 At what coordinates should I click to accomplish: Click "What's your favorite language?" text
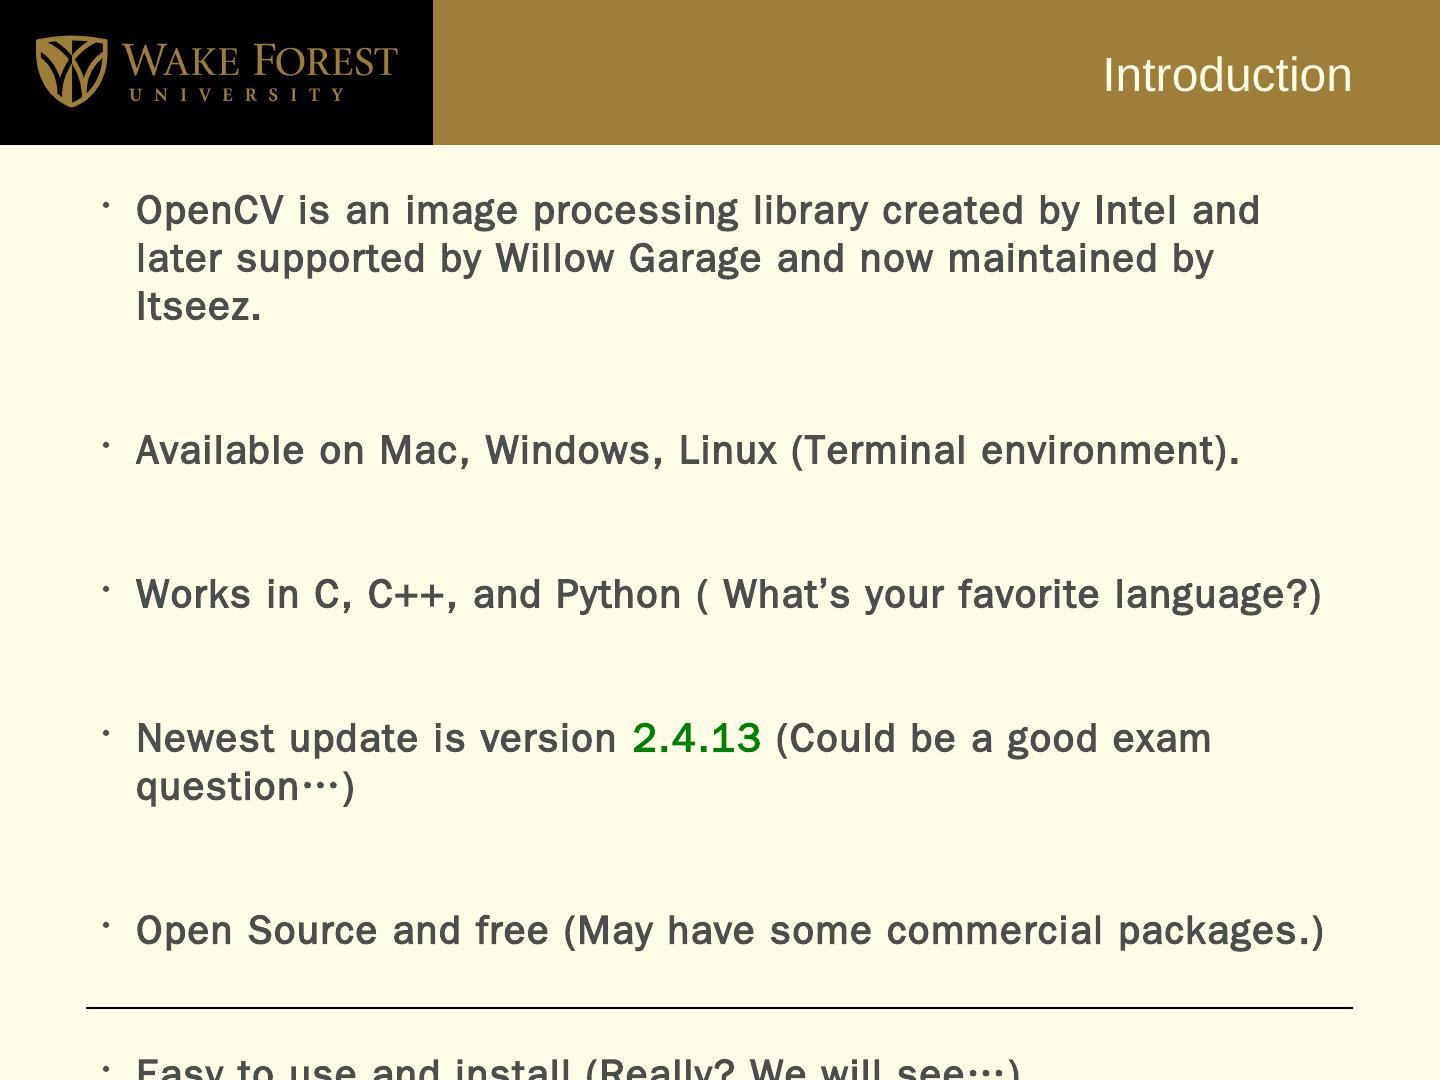(x=1015, y=595)
